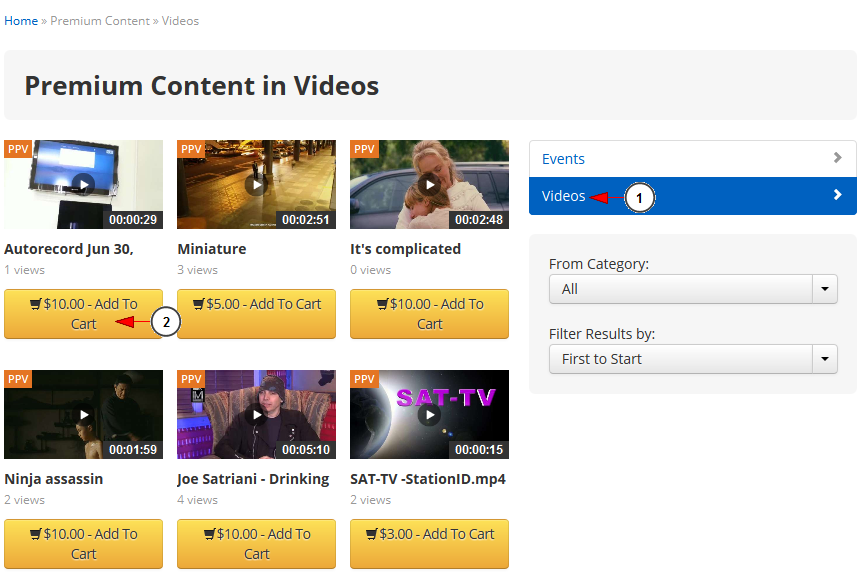Click the 00:00:29 duration label
865x587 pixels.
(x=133, y=220)
